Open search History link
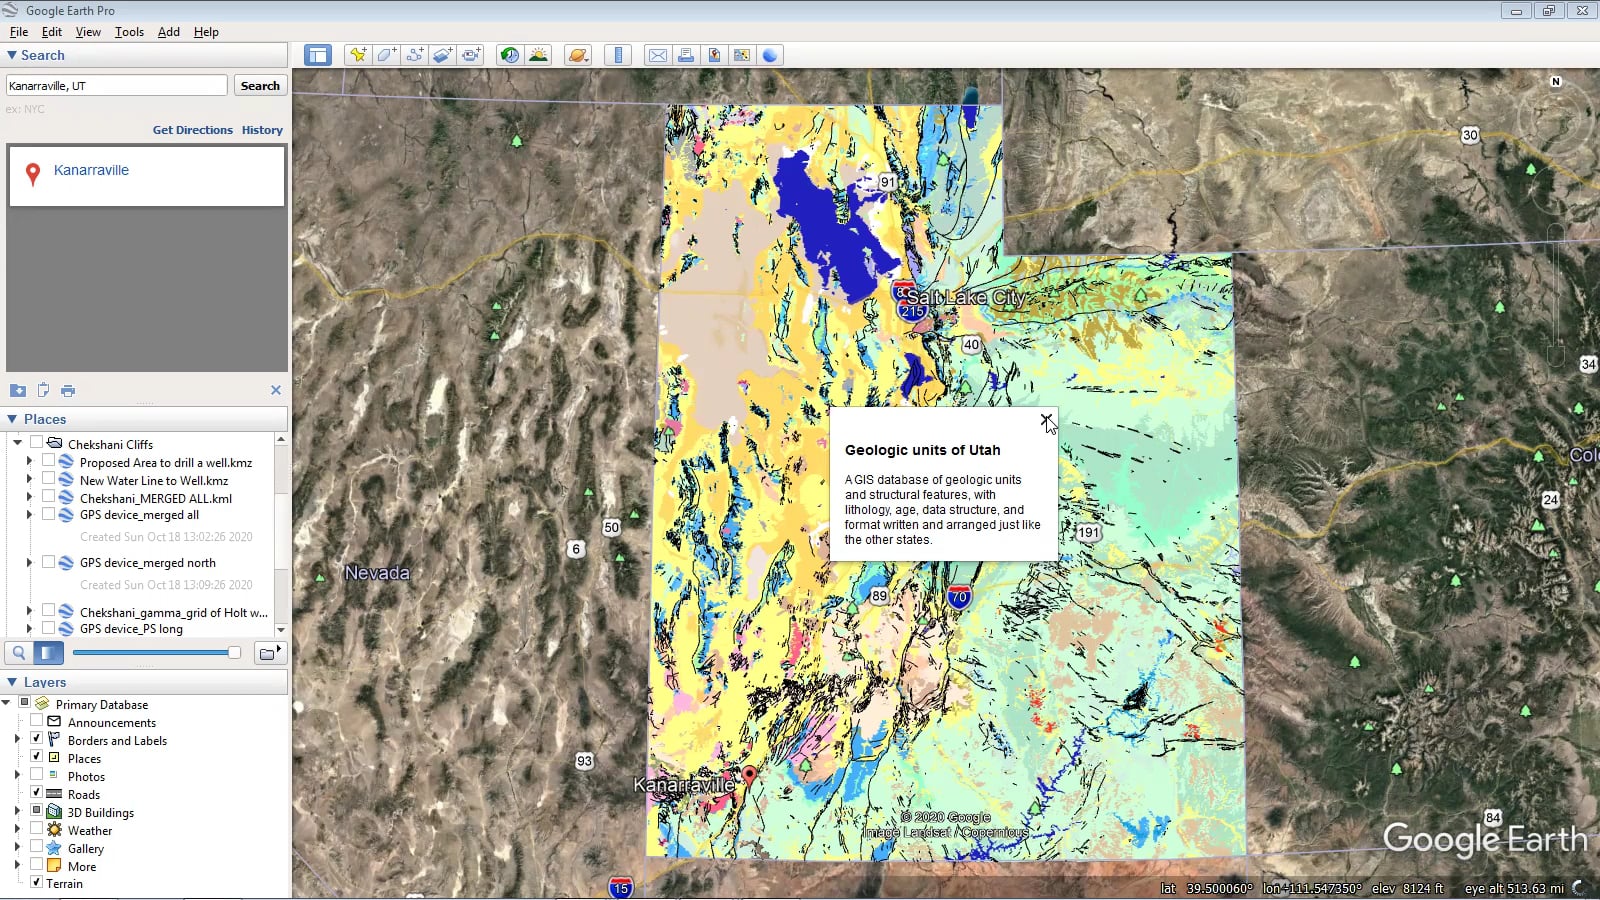The width and height of the screenshot is (1600, 900). pyautogui.click(x=262, y=130)
